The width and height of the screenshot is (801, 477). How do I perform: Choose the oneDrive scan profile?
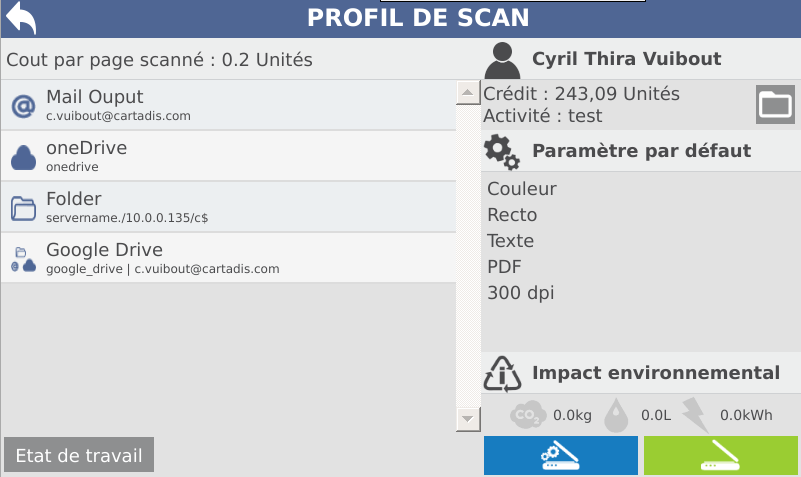(228, 156)
